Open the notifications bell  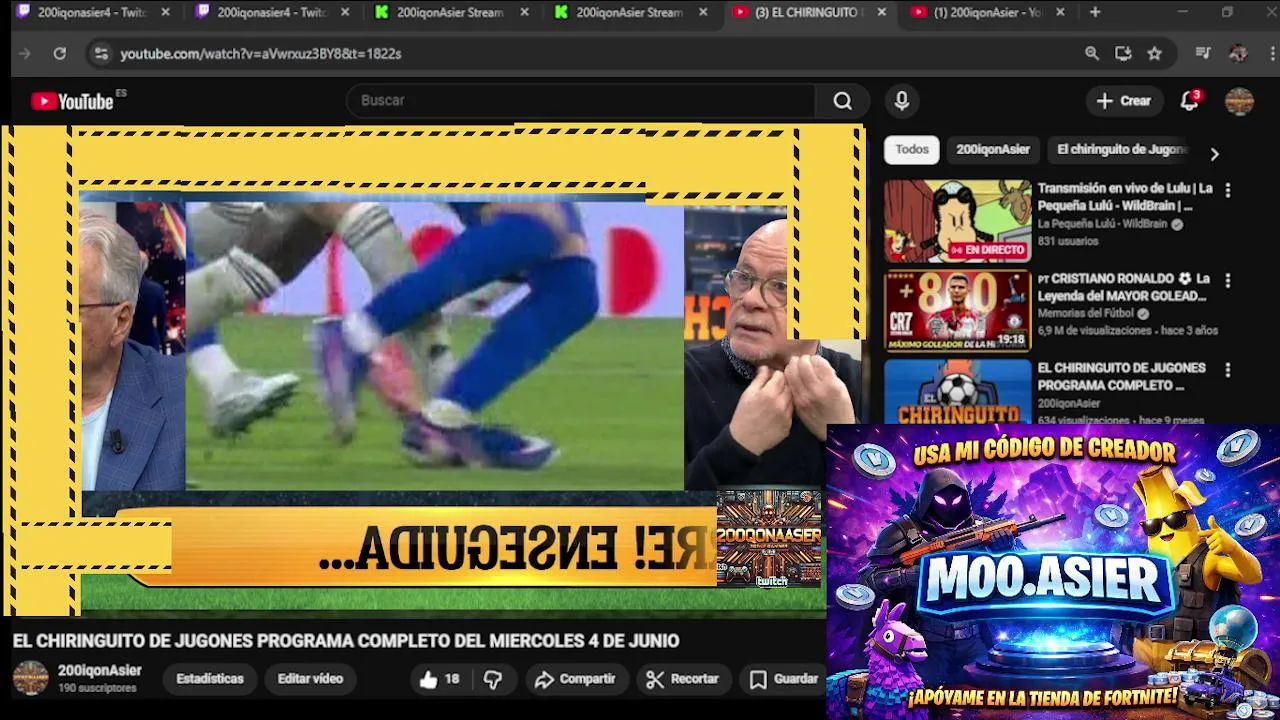point(1189,101)
